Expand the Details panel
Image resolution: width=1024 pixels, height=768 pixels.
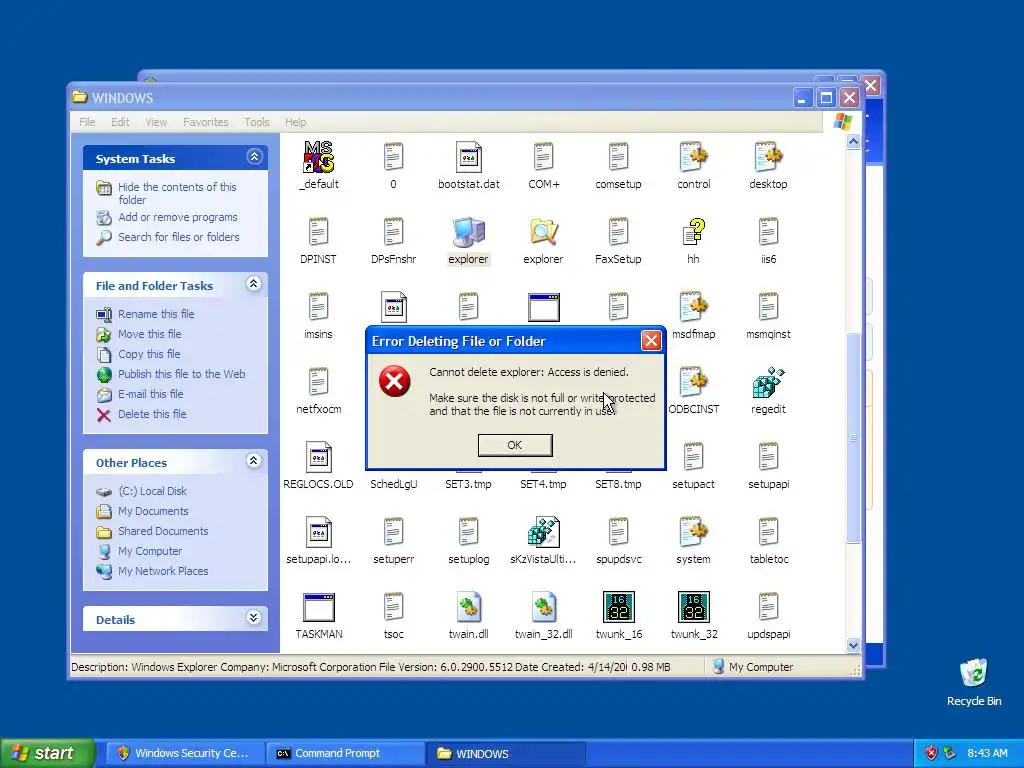point(254,618)
